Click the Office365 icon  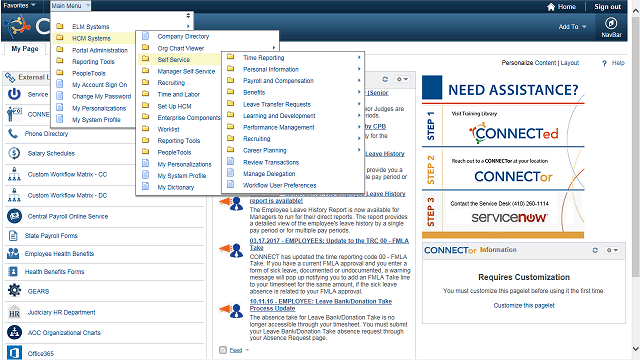(14, 353)
